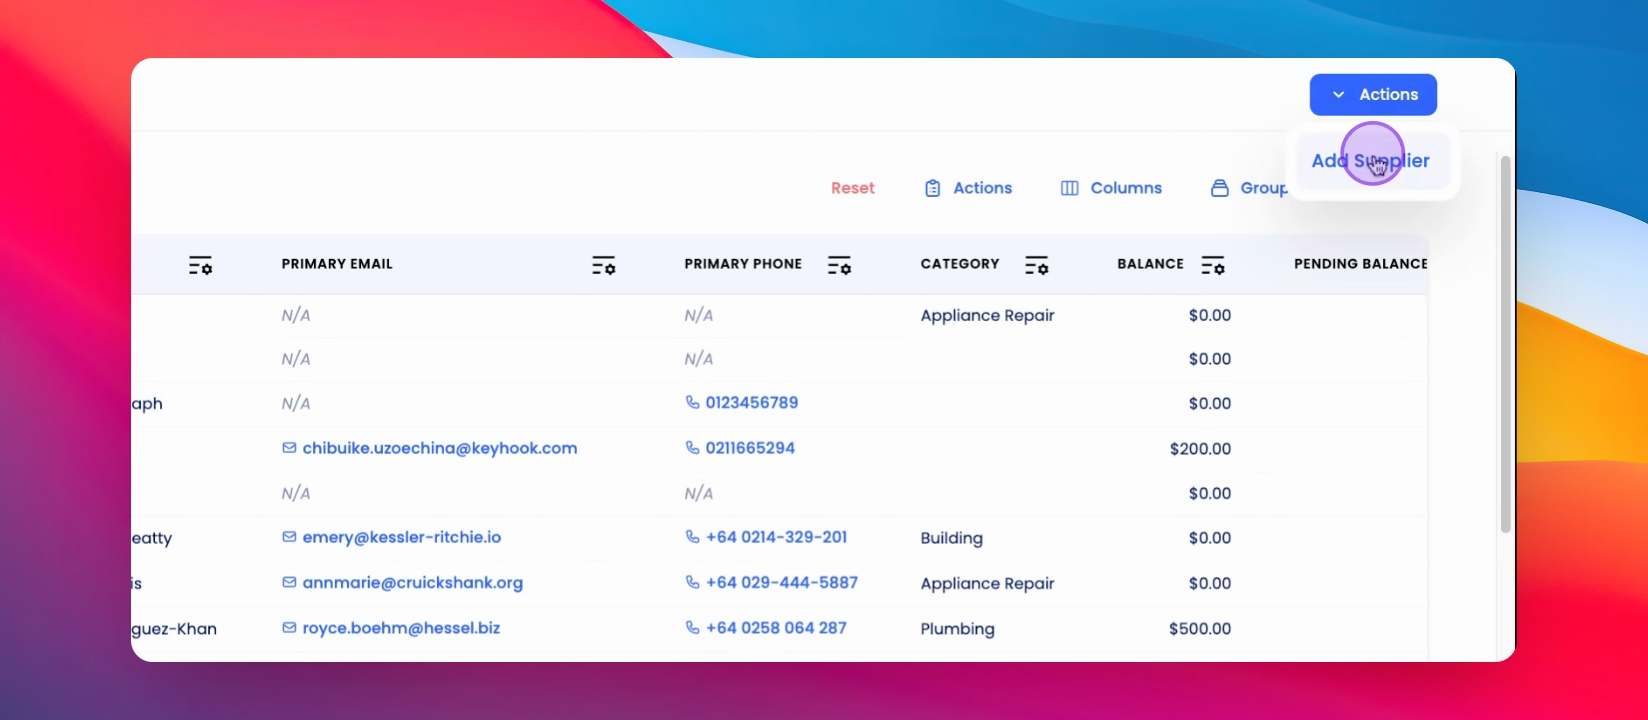Email chibuike.uzoechina@keyhook.com
The height and width of the screenshot is (720, 1648).
[440, 448]
